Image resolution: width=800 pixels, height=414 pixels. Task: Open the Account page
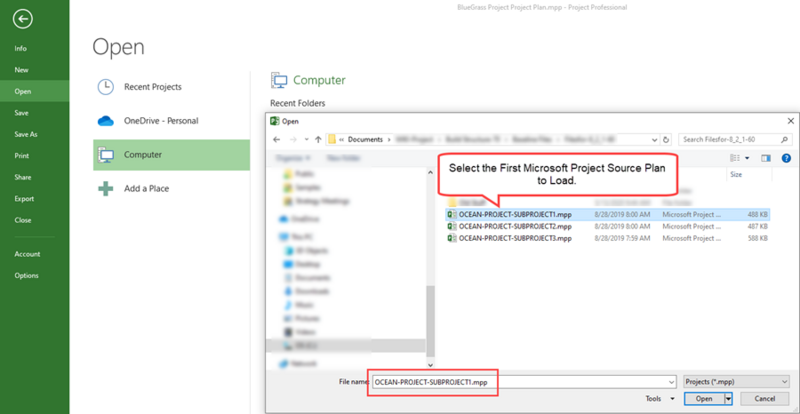[27, 254]
